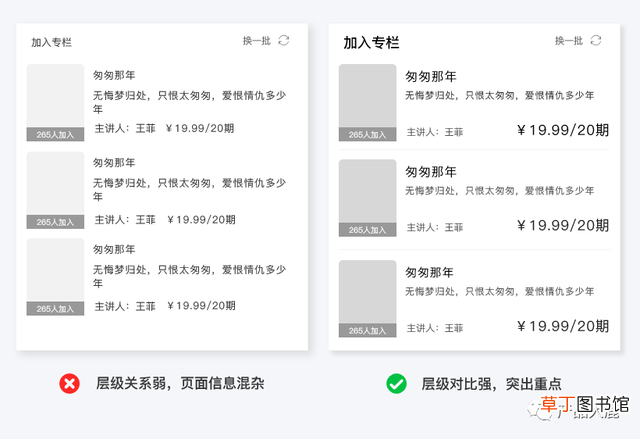
Task: Click third 265人加入 badge in left panel
Action: tap(56, 309)
